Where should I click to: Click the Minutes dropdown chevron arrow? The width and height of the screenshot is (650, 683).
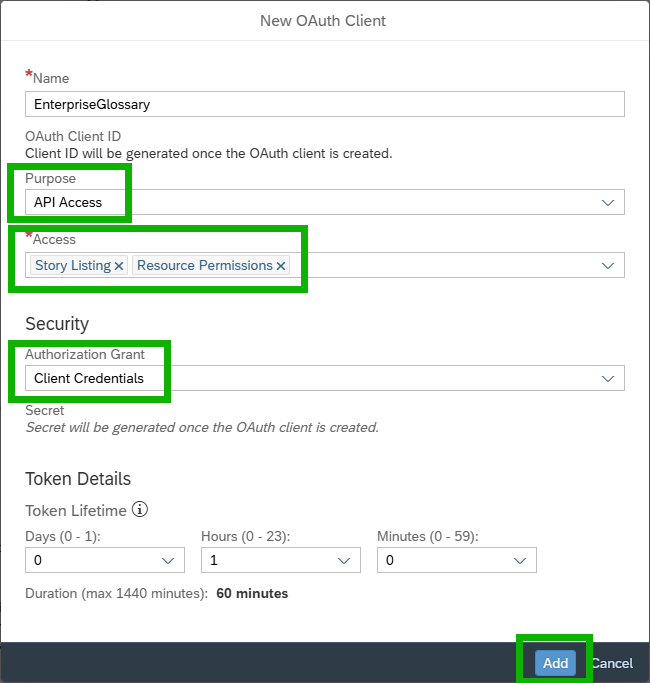520,561
